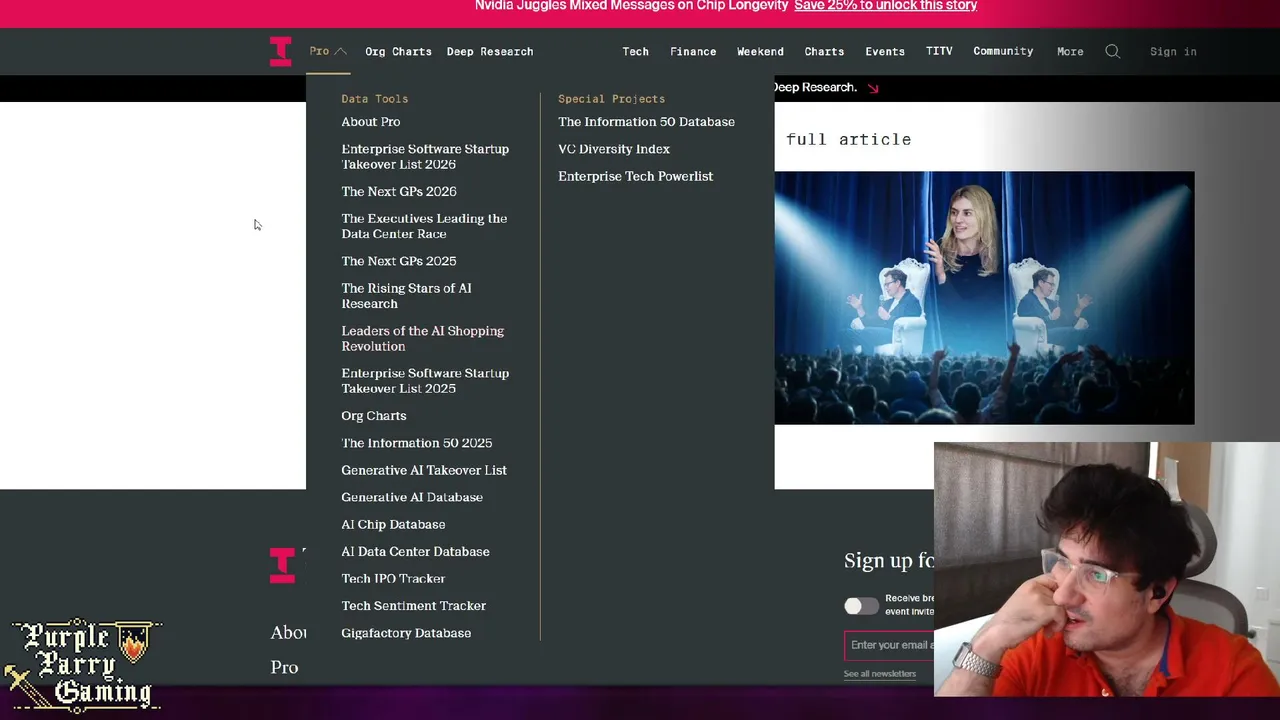
Task: Open the TITV nav item
Action: pos(939,52)
